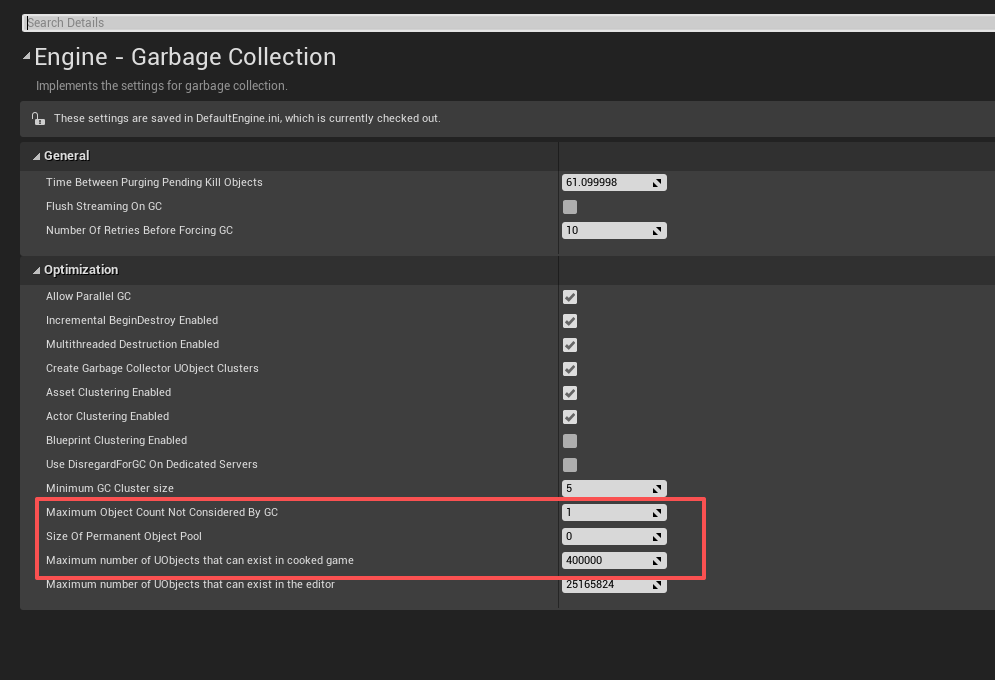Screen dimensions: 995x680
Task: Click Use DisregardForGC On Dedicated Servers label
Action: [152, 464]
